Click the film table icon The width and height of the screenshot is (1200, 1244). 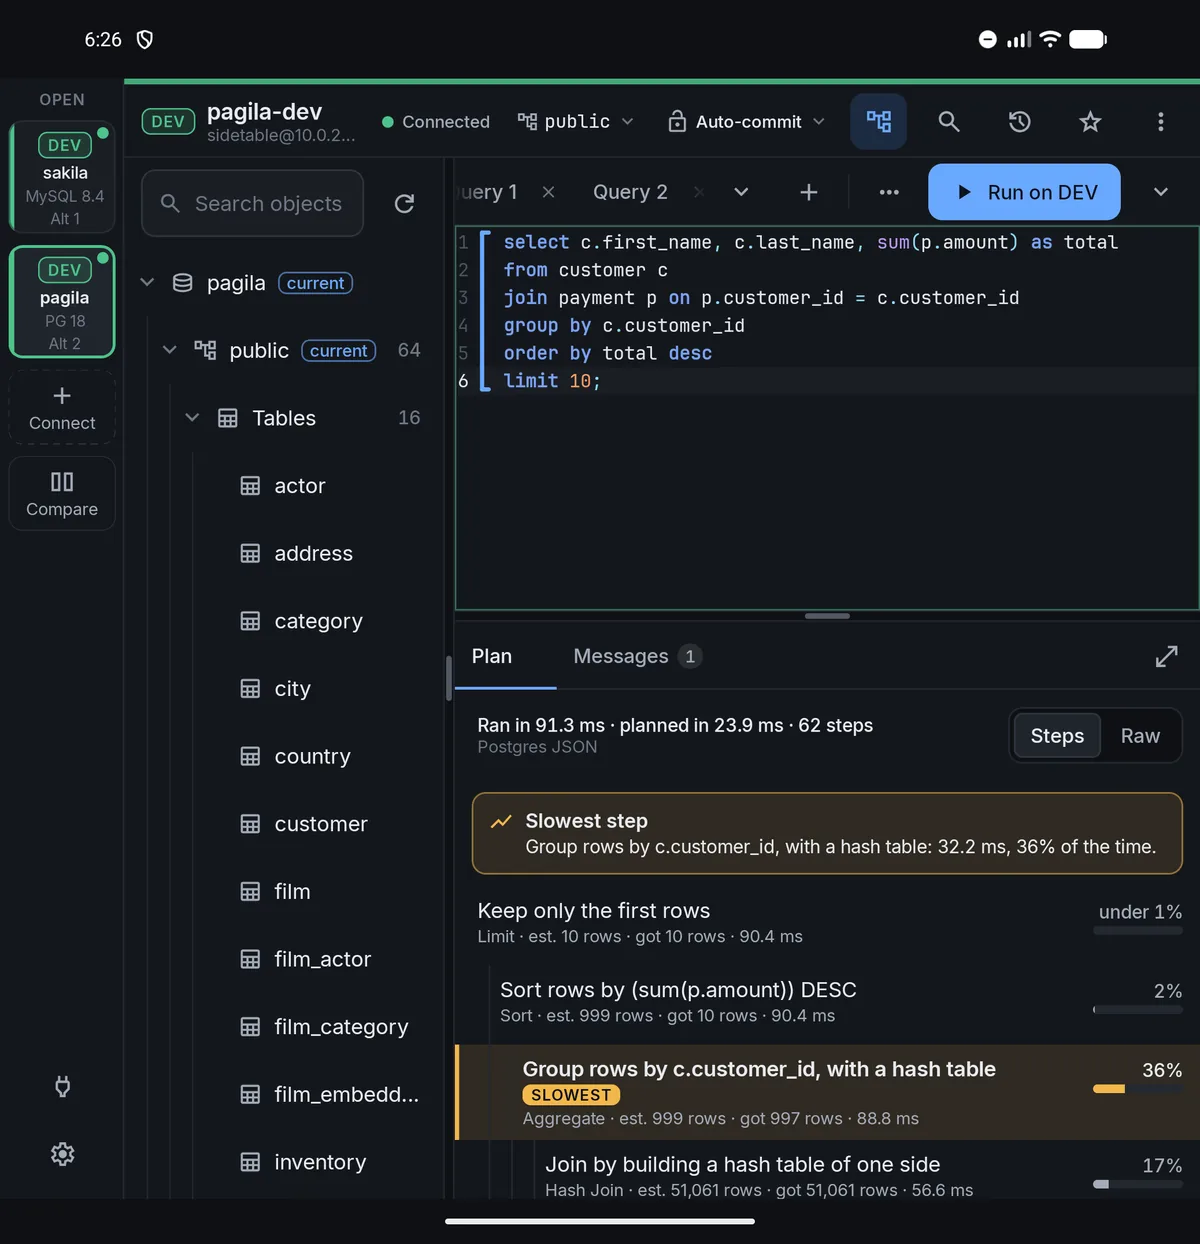click(x=250, y=891)
